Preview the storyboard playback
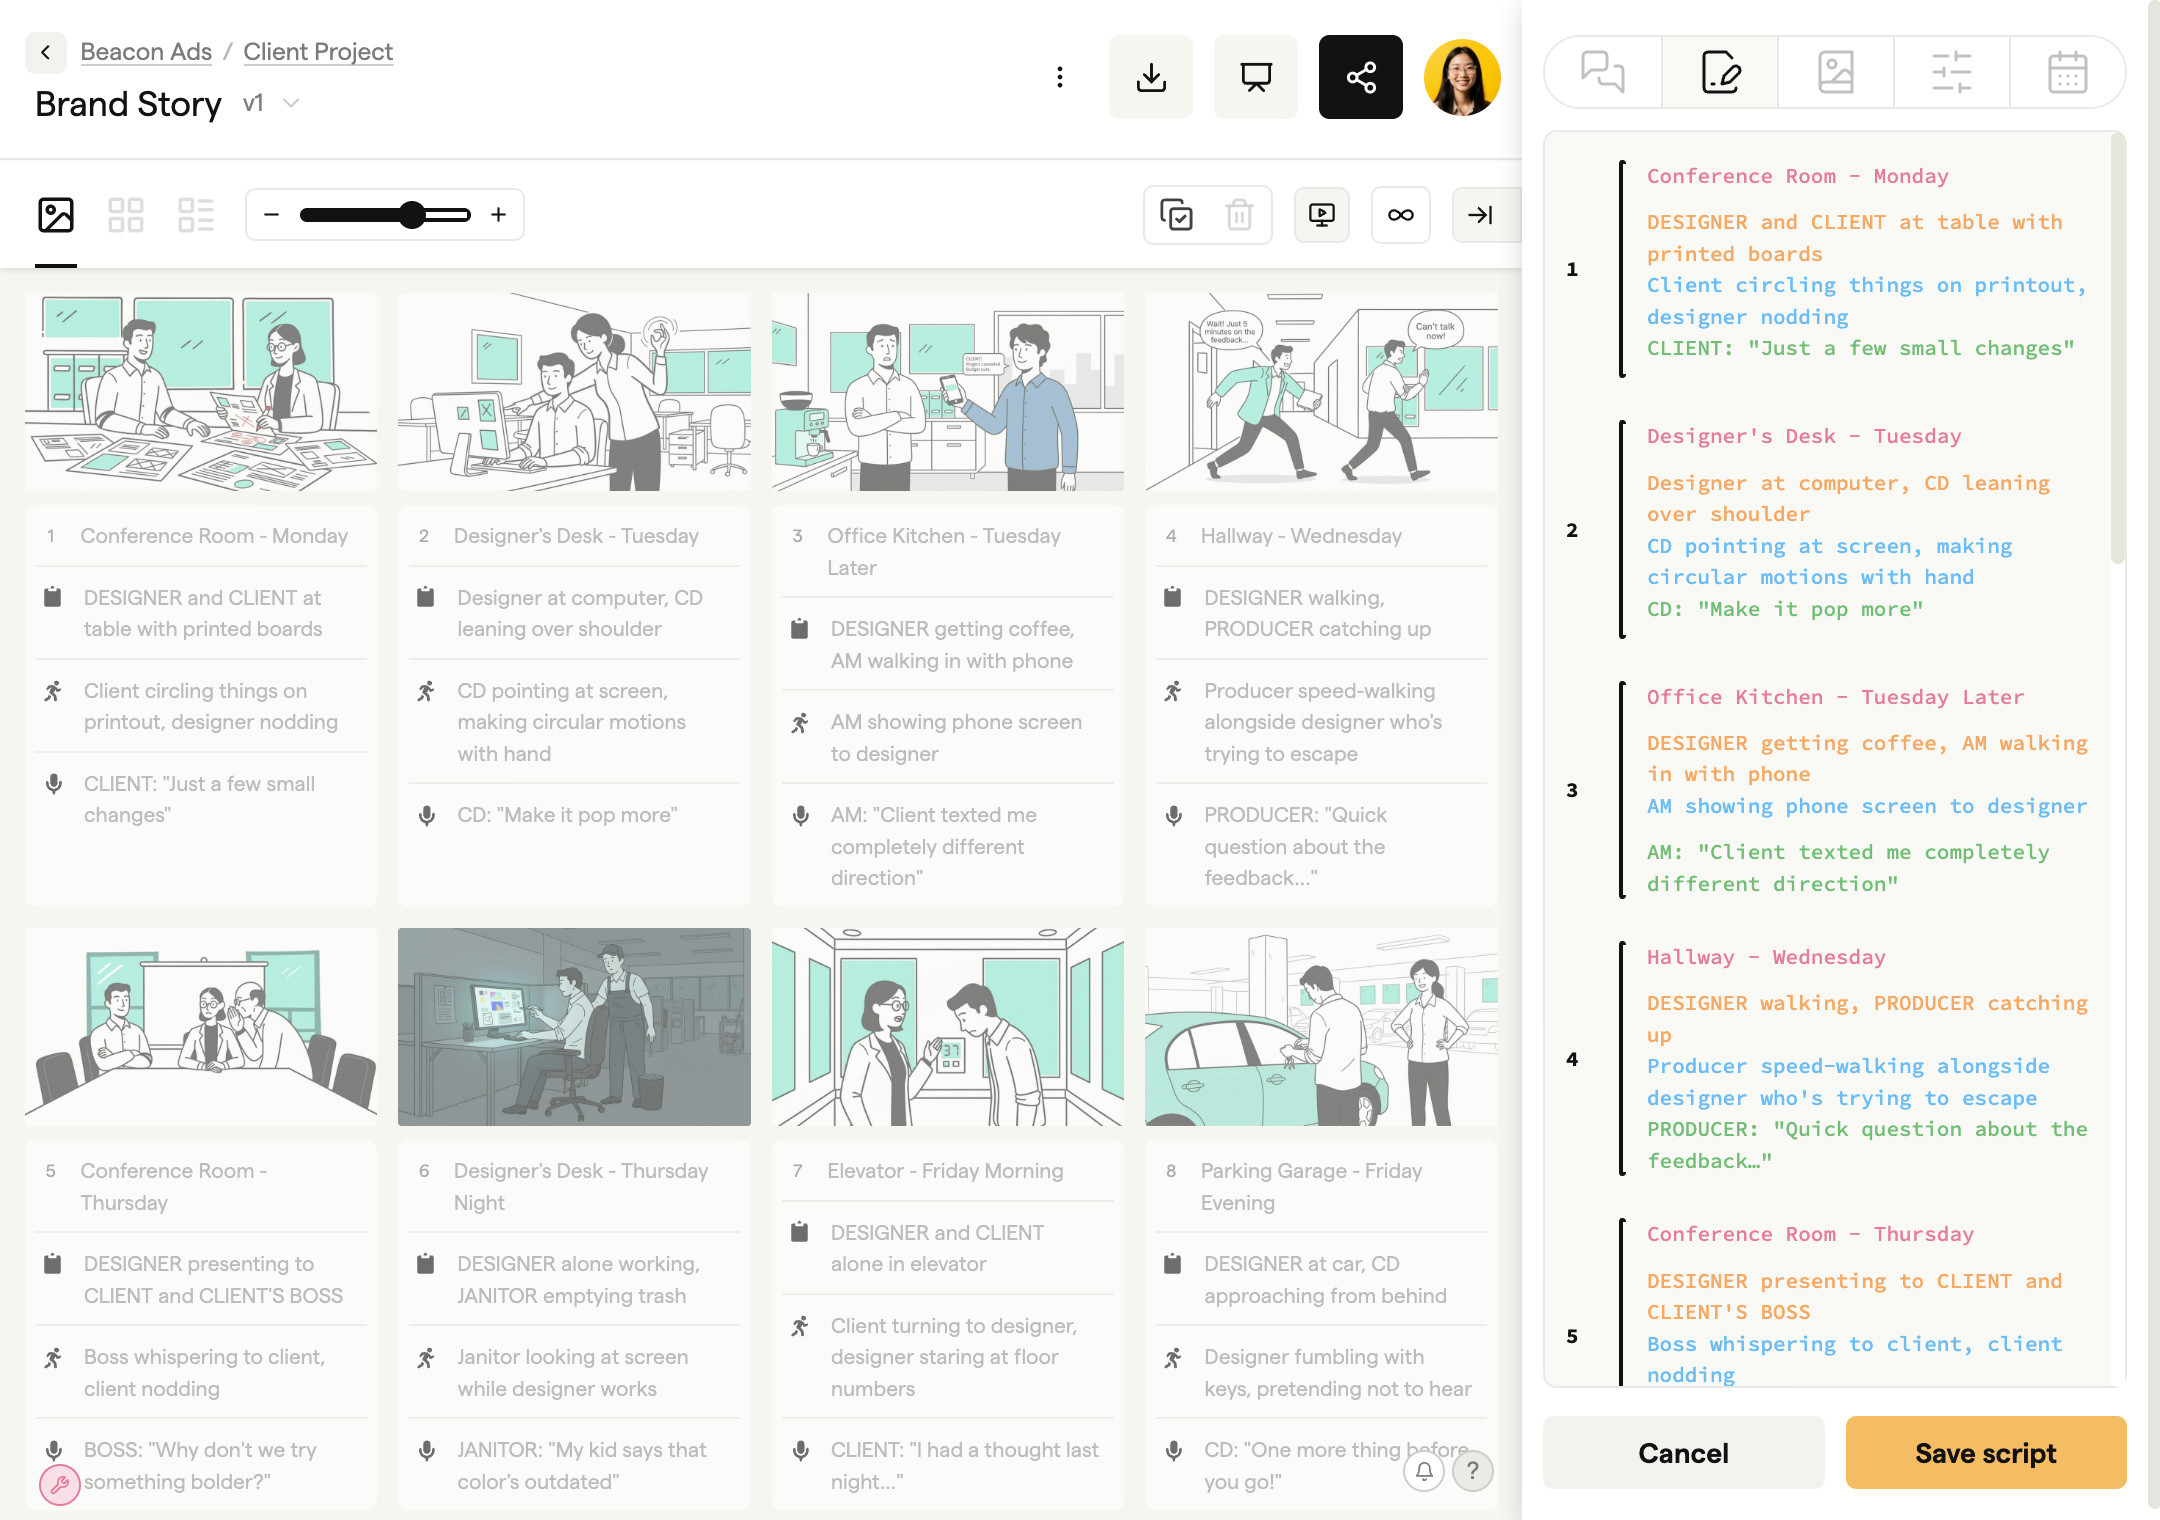Screen dimensions: 2160x1520 [x=1322, y=214]
